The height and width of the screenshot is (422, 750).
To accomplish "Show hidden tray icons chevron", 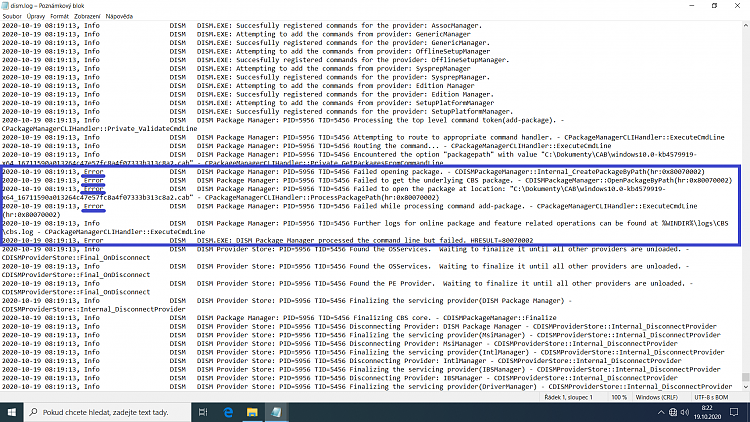I will click(x=661, y=412).
